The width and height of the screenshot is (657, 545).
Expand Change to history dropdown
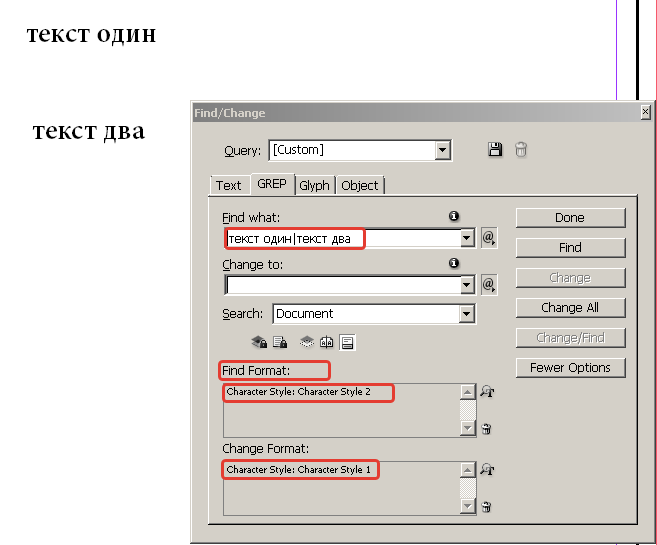tap(467, 285)
